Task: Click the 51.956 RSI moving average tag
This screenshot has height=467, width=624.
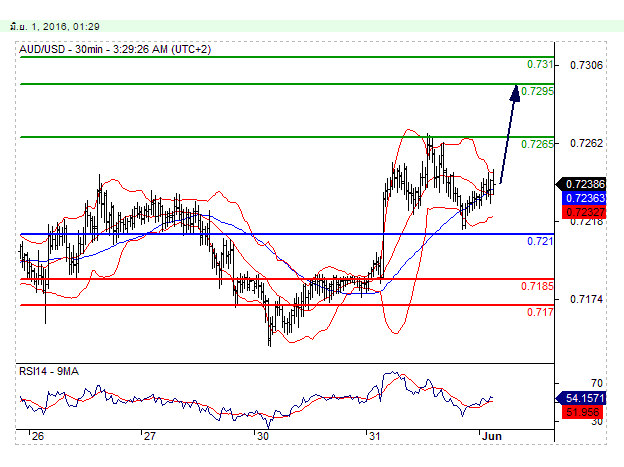Action: (x=584, y=412)
